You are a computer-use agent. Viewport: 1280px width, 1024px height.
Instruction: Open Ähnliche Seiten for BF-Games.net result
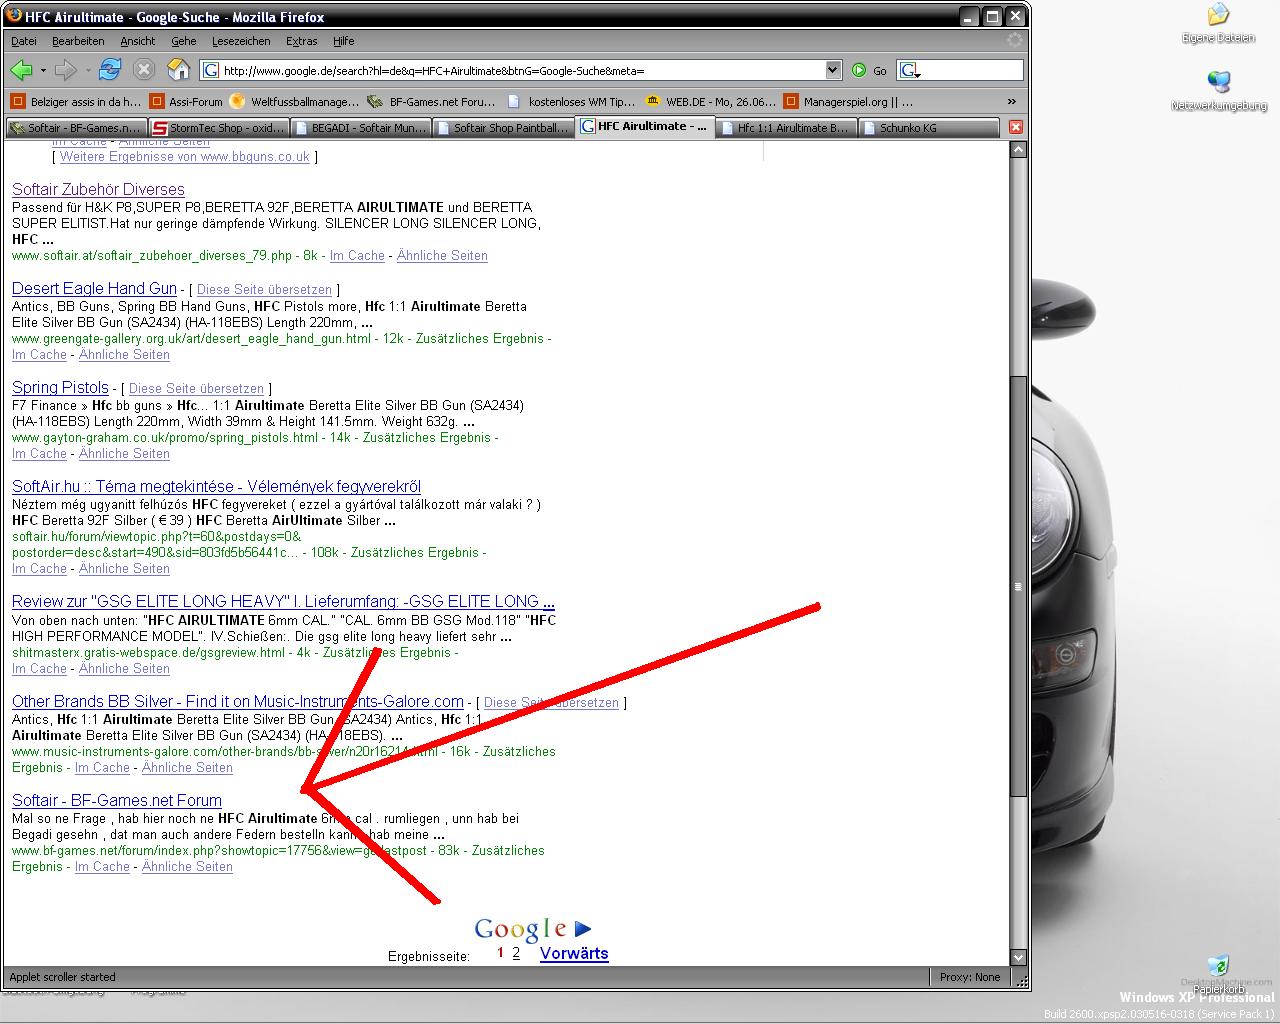click(x=187, y=867)
